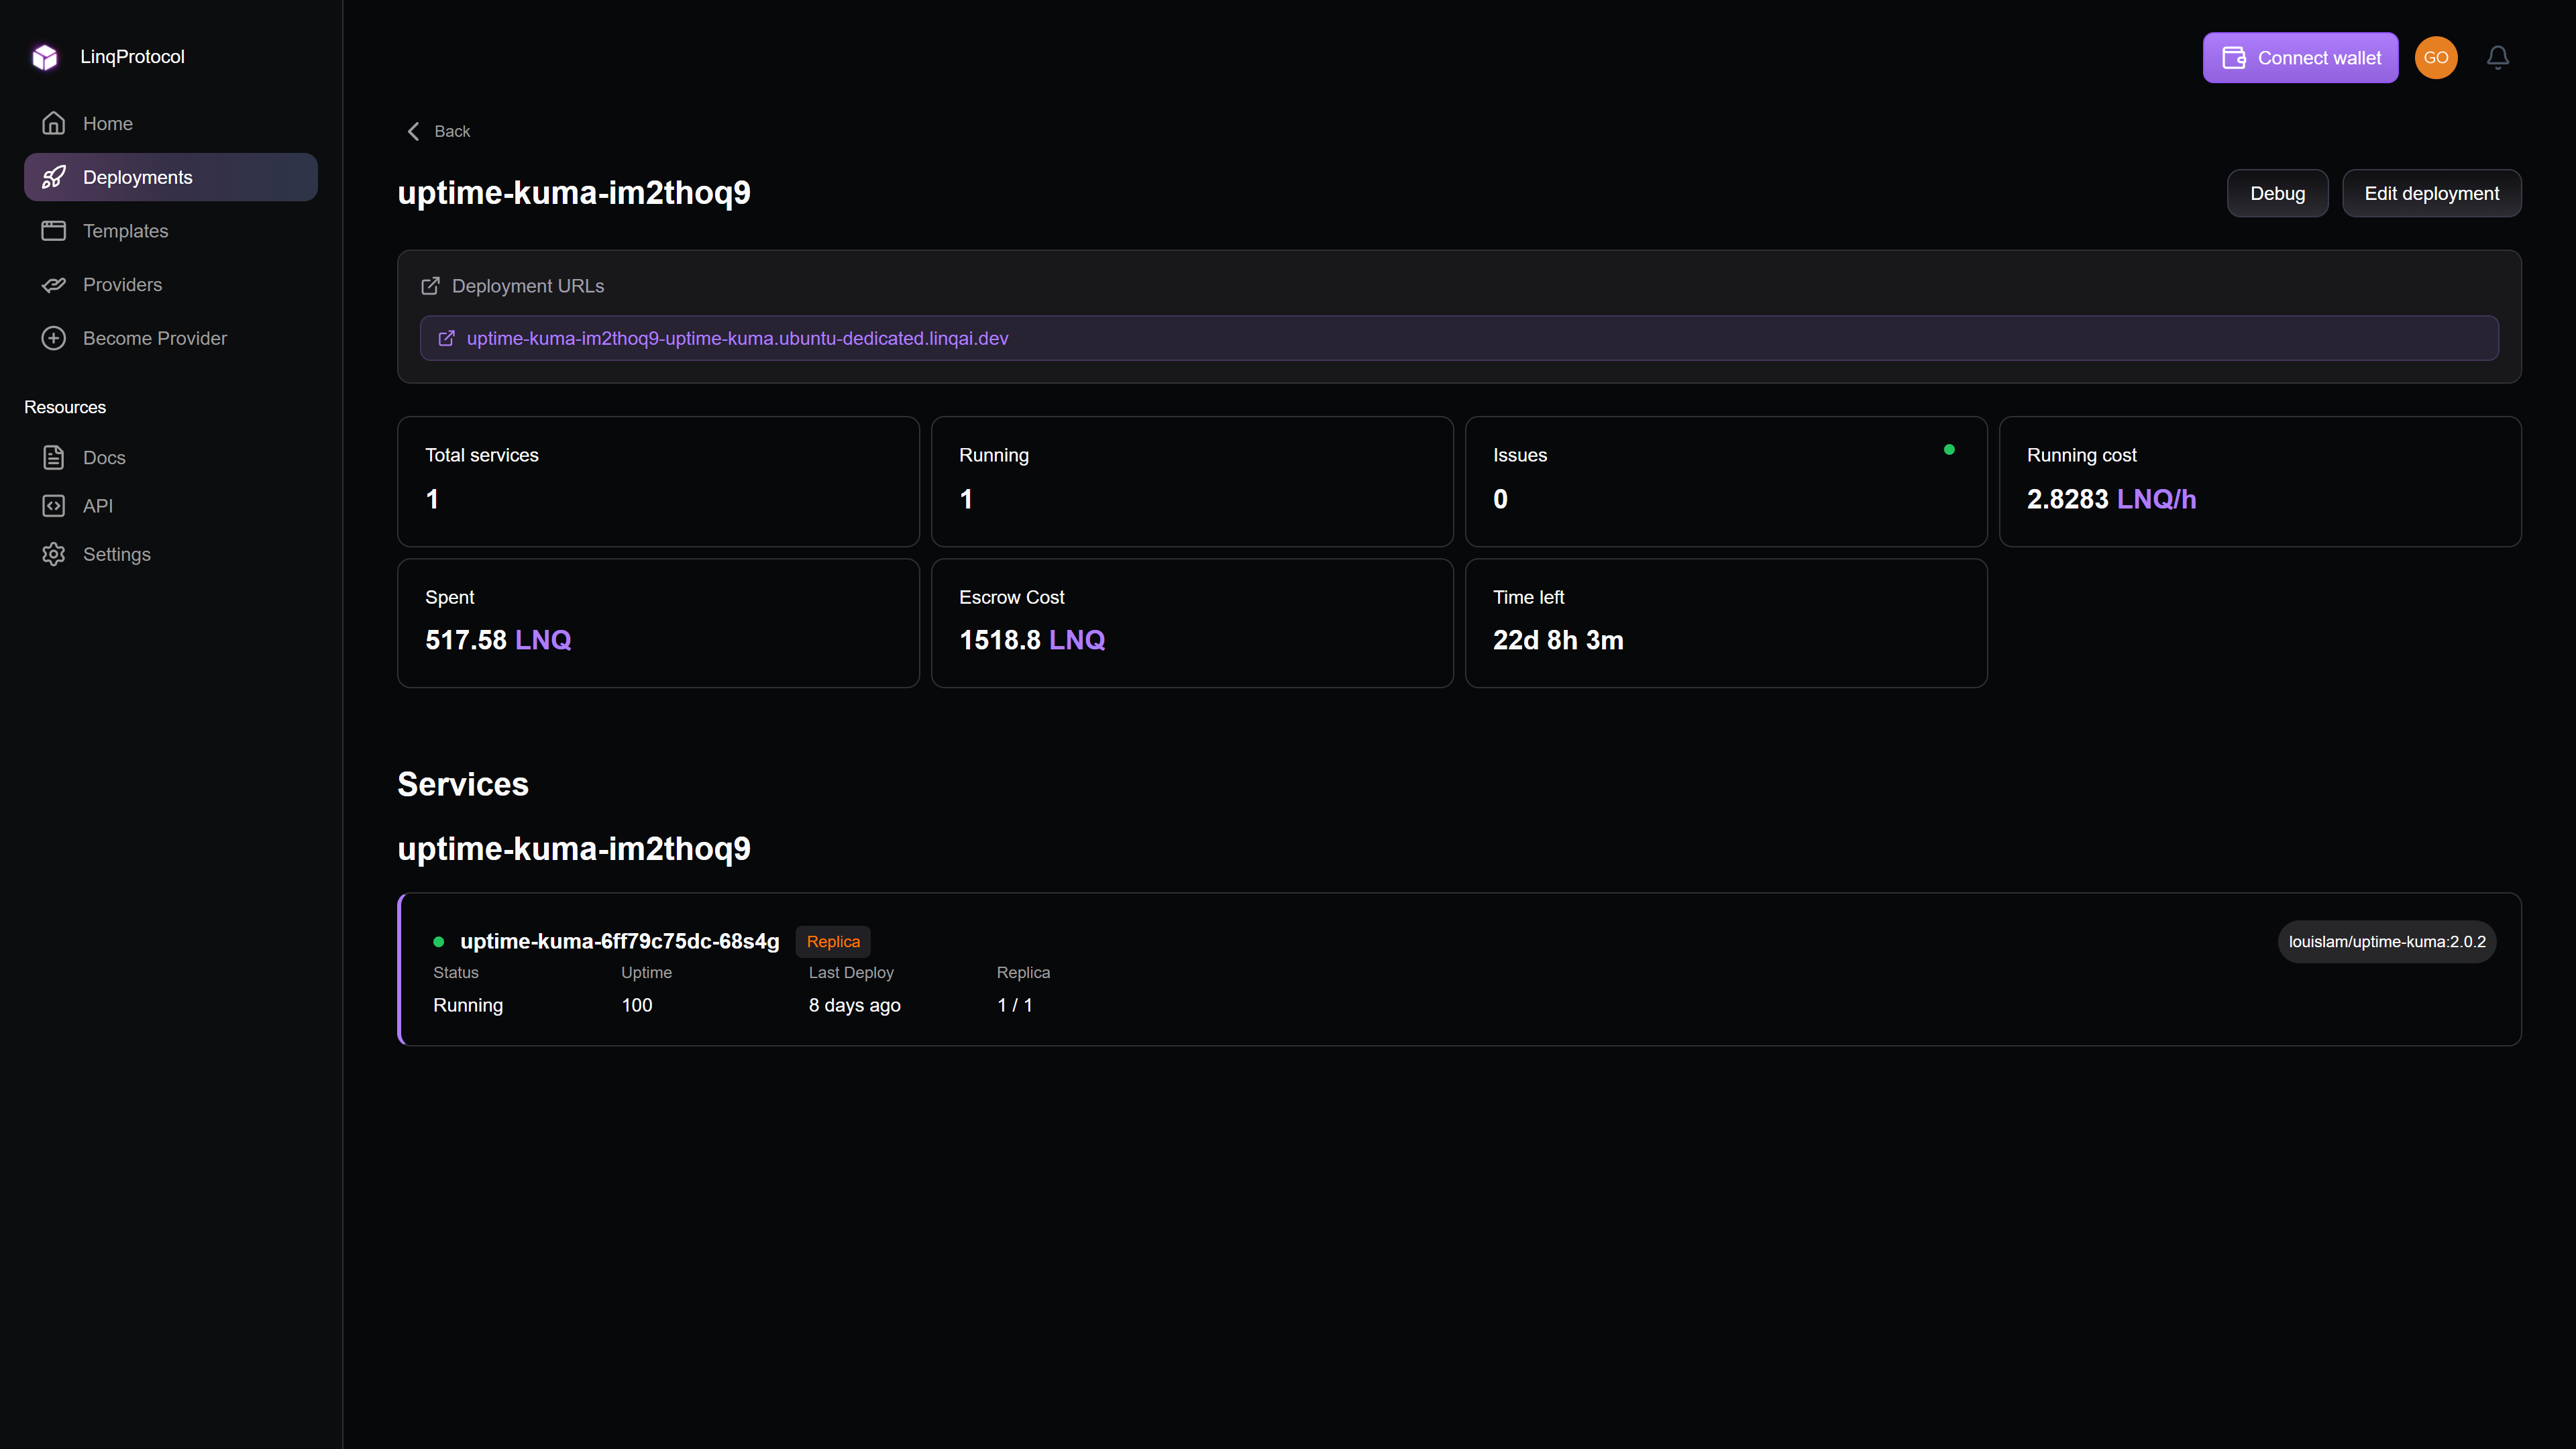2576x1449 pixels.
Task: Click the Templates icon
Action: click(x=54, y=230)
